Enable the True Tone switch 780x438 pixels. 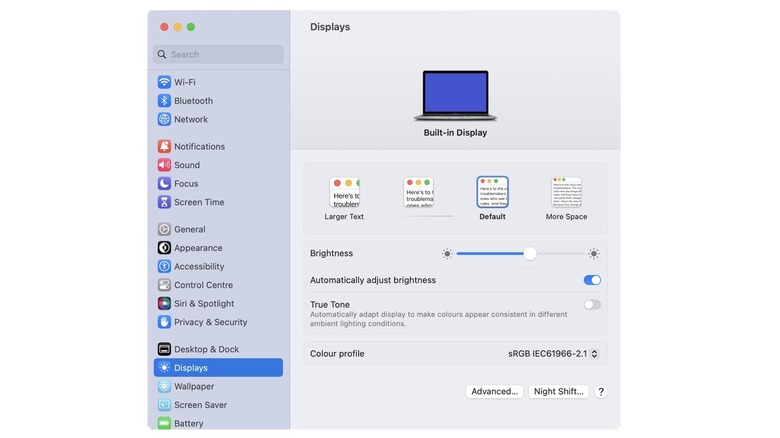592,305
